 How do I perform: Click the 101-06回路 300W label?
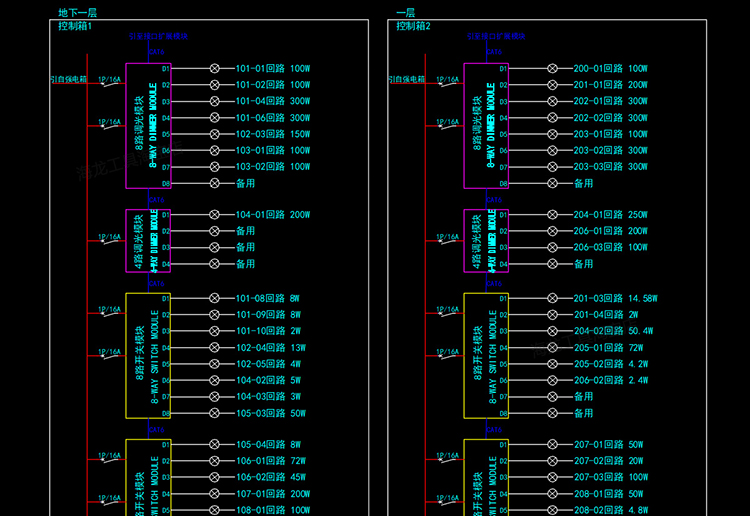[272, 118]
